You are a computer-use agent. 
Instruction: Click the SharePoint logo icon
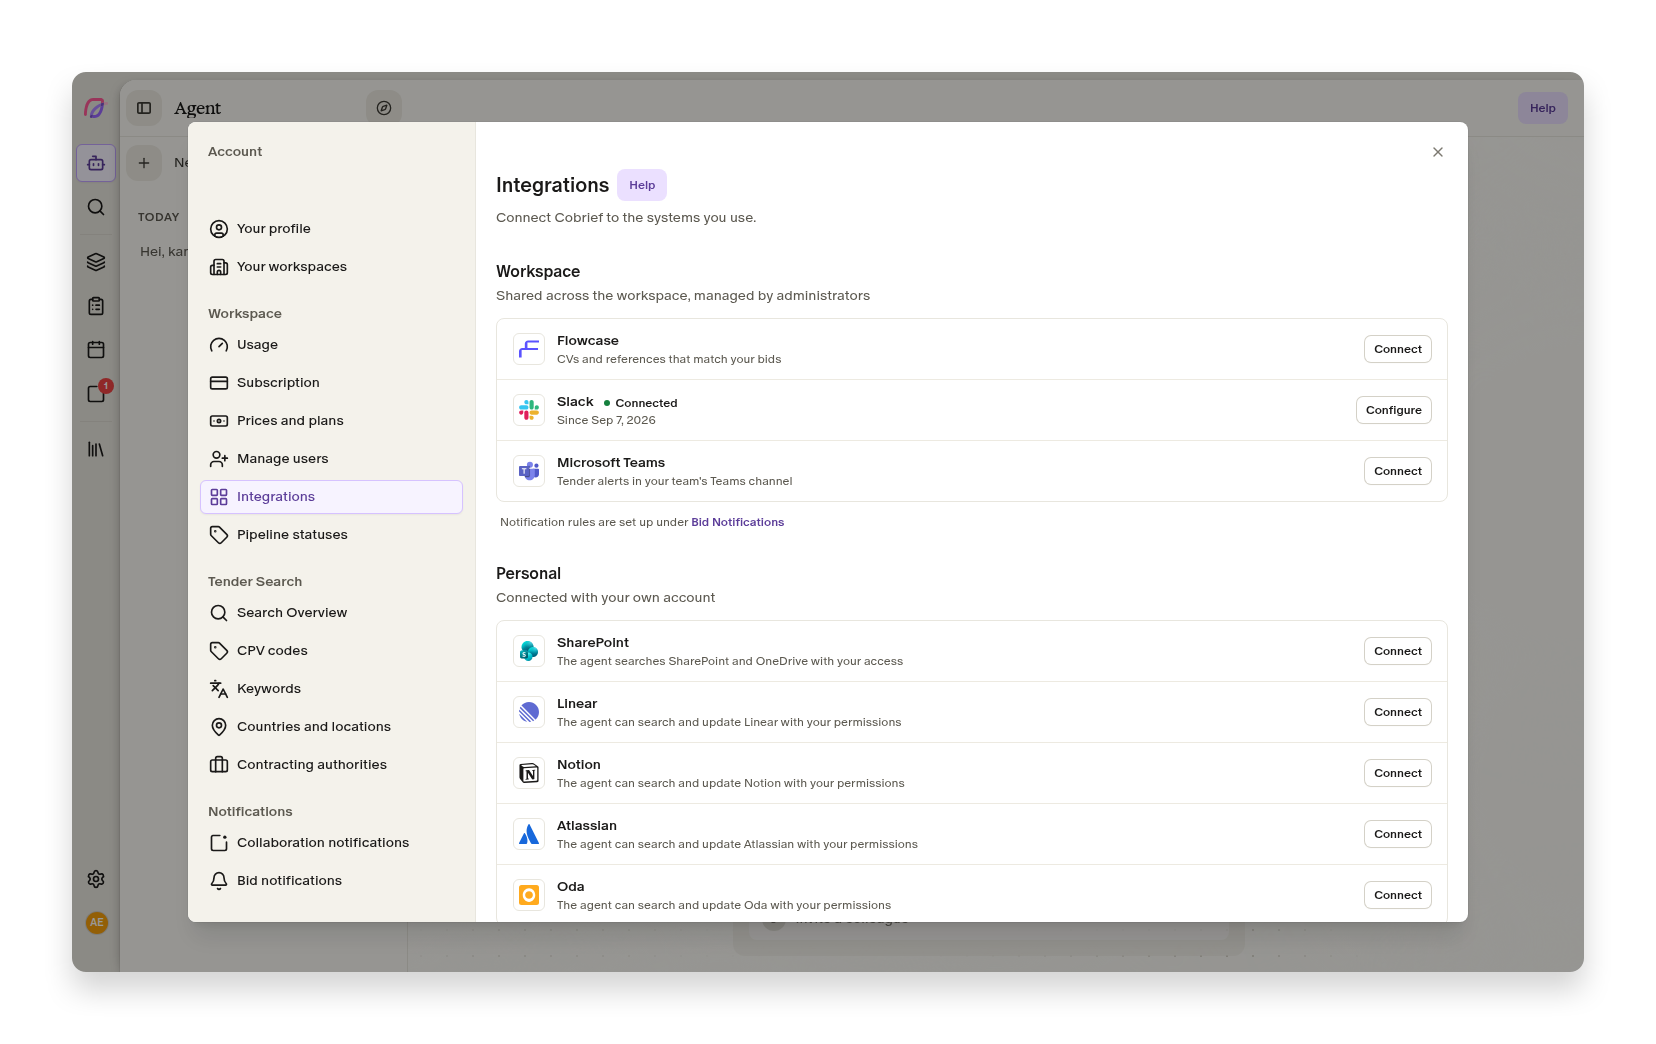529,651
